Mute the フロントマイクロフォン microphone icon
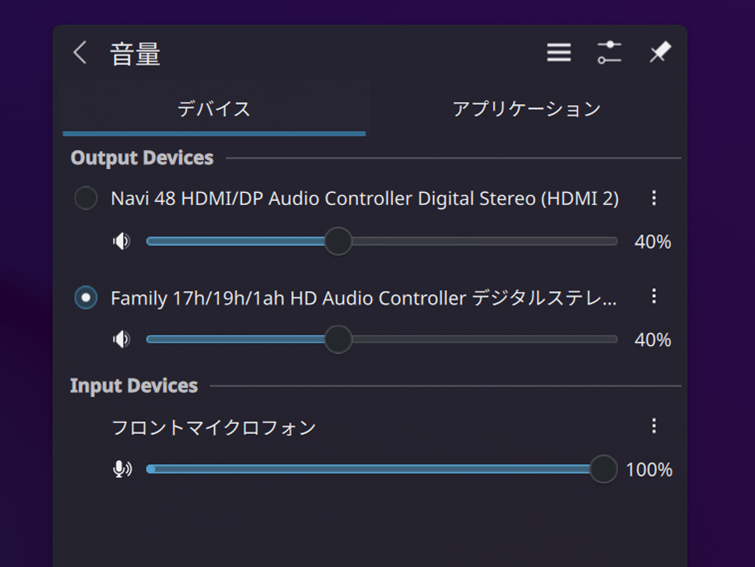Viewport: 755px width, 567px height. pyautogui.click(x=122, y=469)
